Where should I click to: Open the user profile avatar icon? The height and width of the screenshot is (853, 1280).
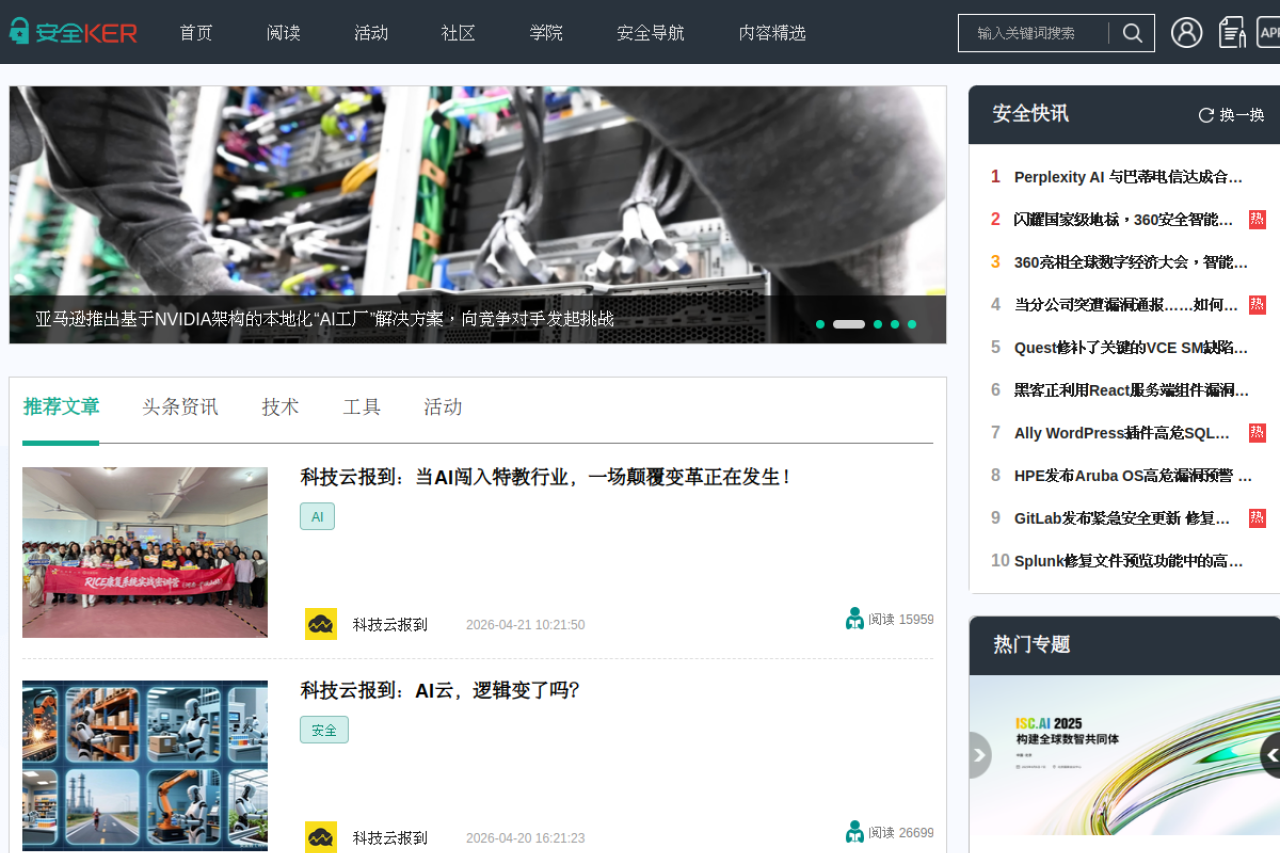(1186, 33)
